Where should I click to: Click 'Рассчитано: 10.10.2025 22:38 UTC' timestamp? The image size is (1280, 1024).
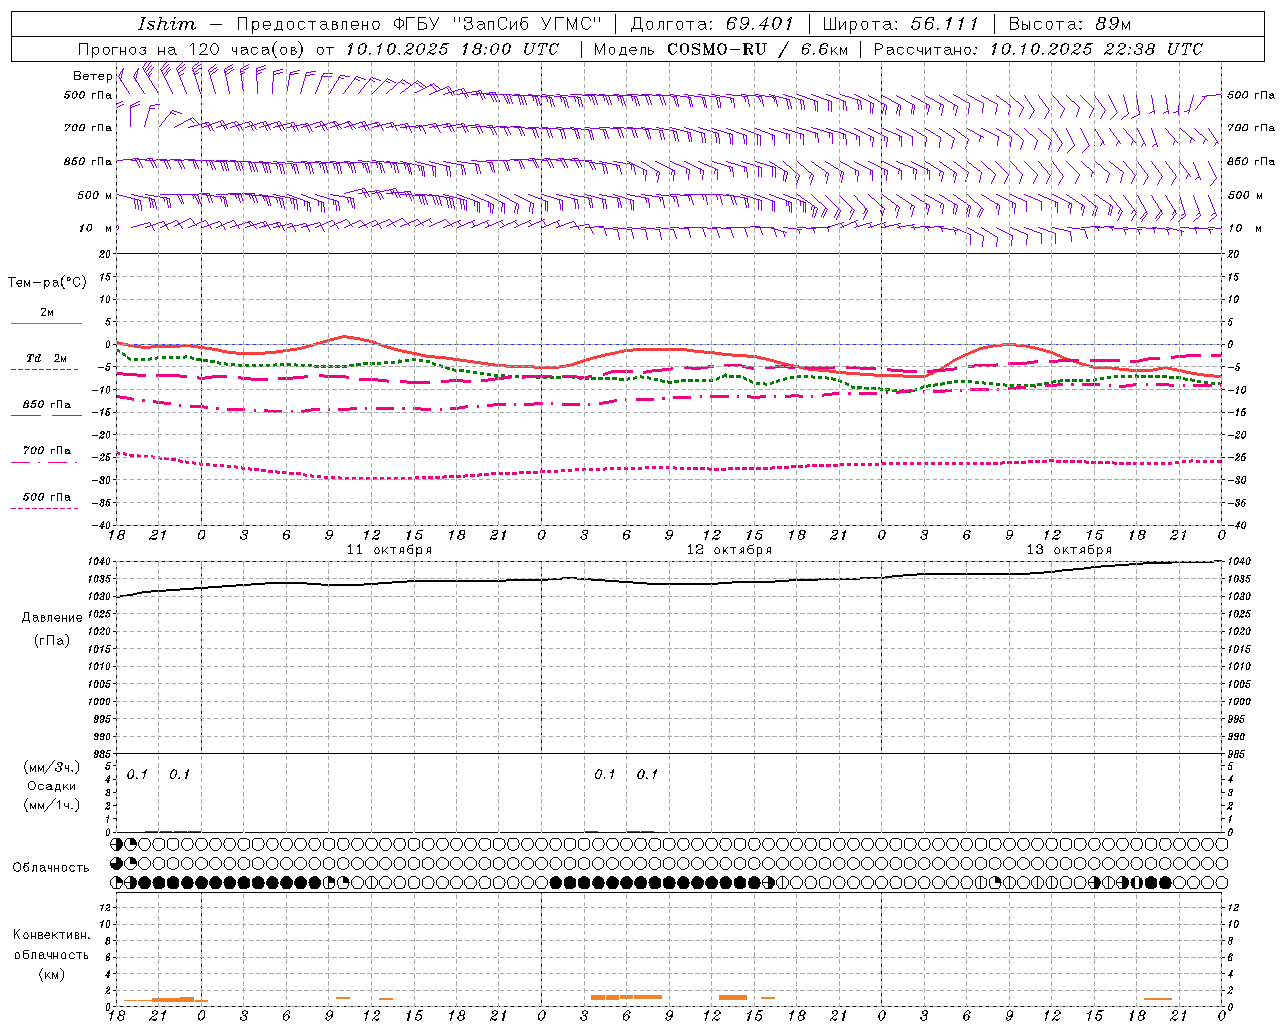1038,49
